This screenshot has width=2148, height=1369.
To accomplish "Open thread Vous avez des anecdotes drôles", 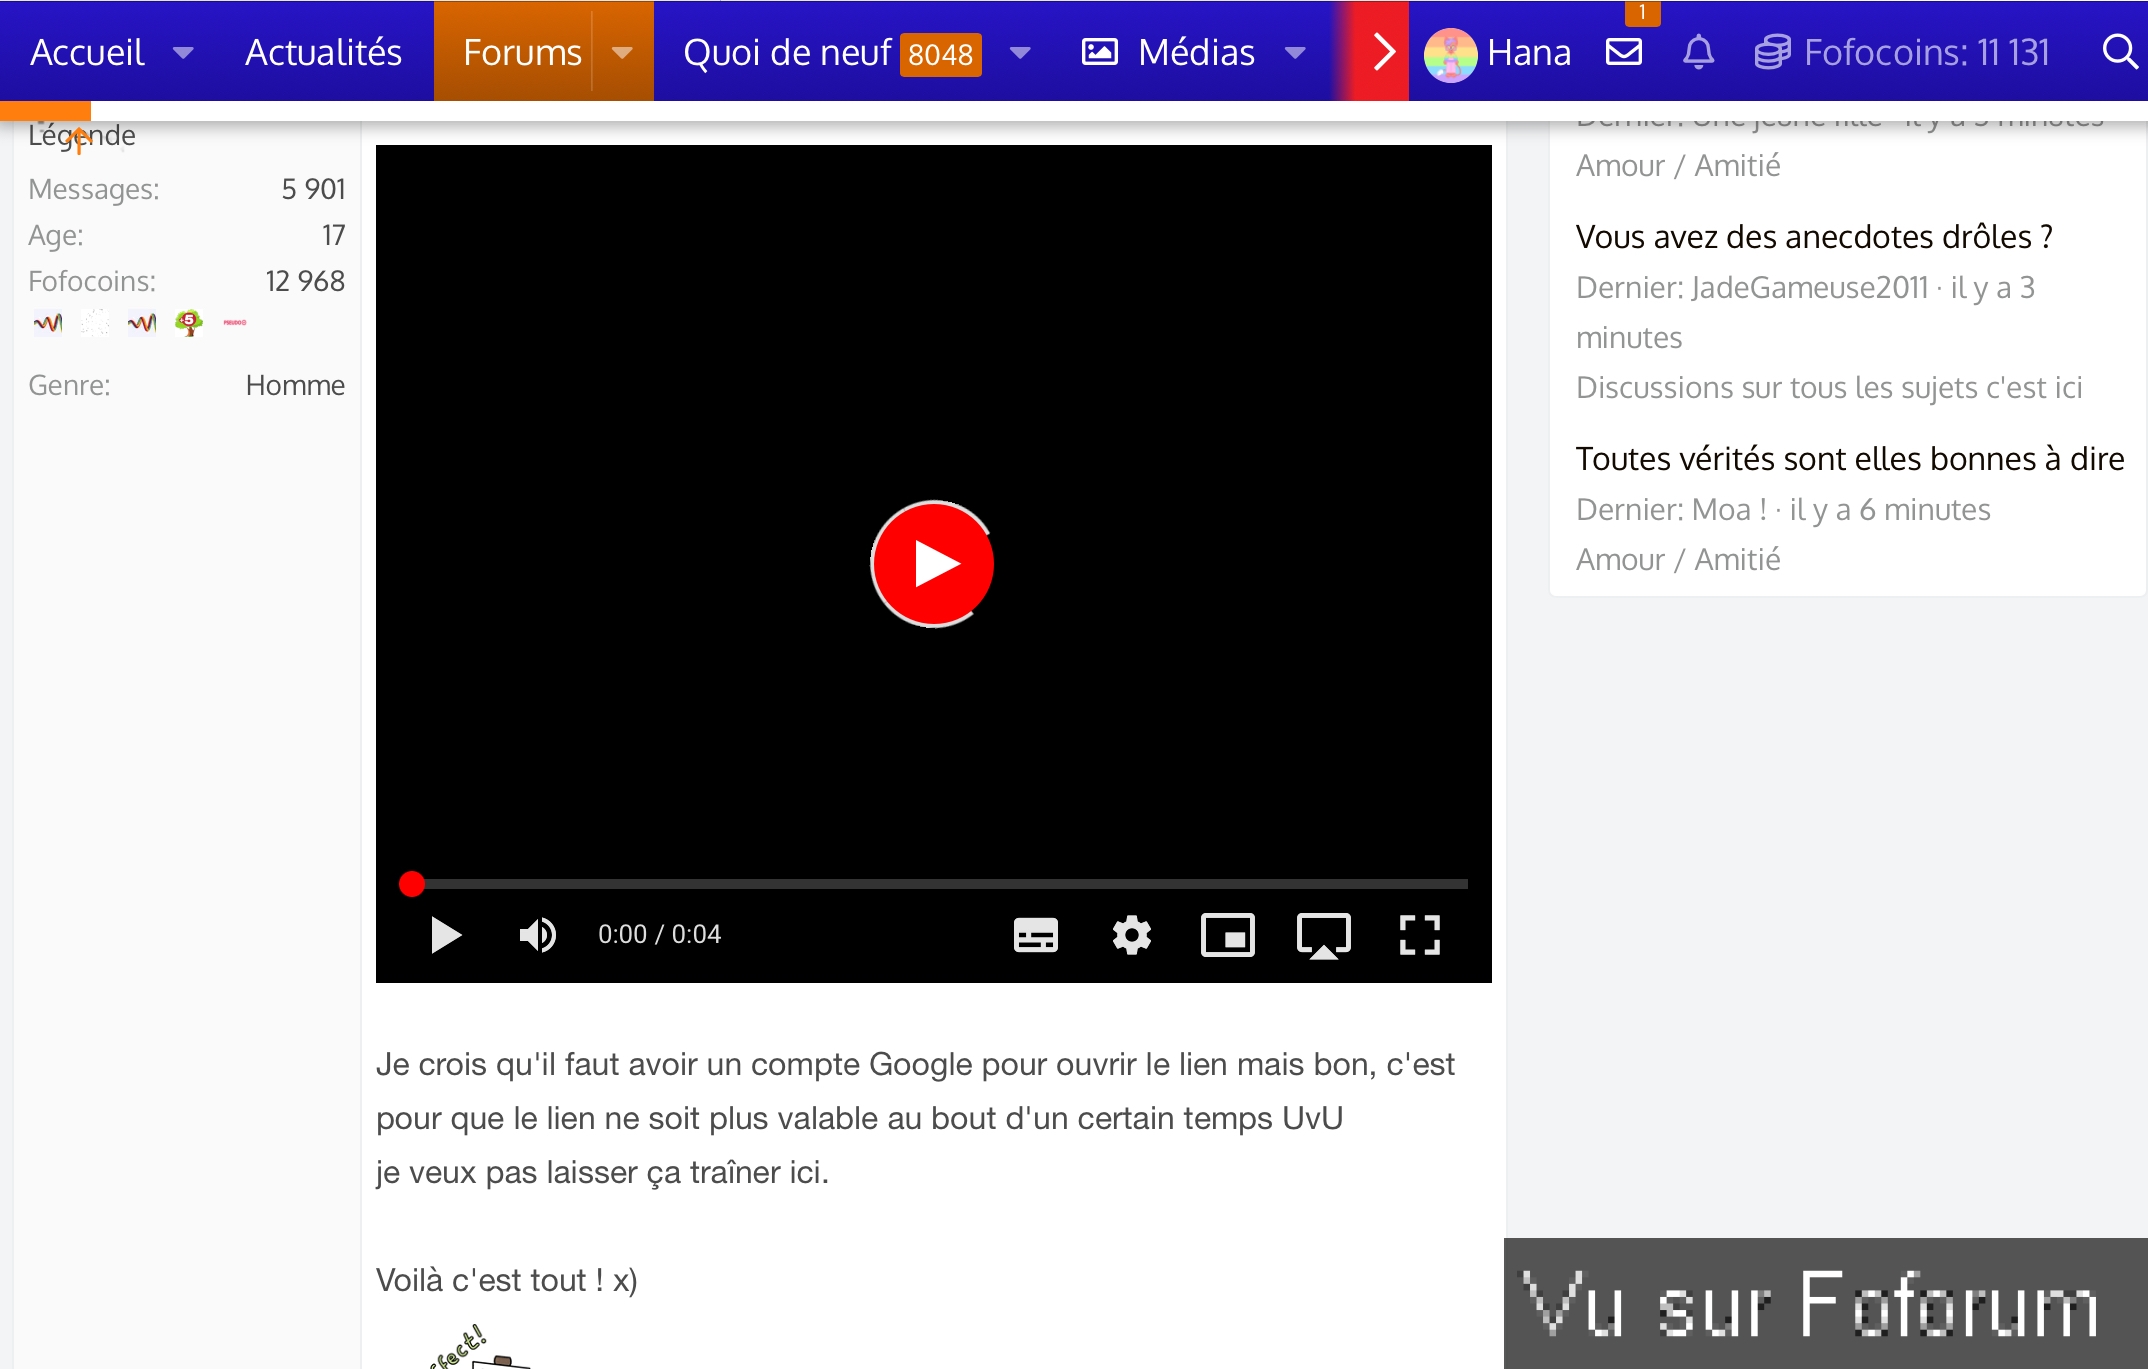I will pyautogui.click(x=1813, y=237).
